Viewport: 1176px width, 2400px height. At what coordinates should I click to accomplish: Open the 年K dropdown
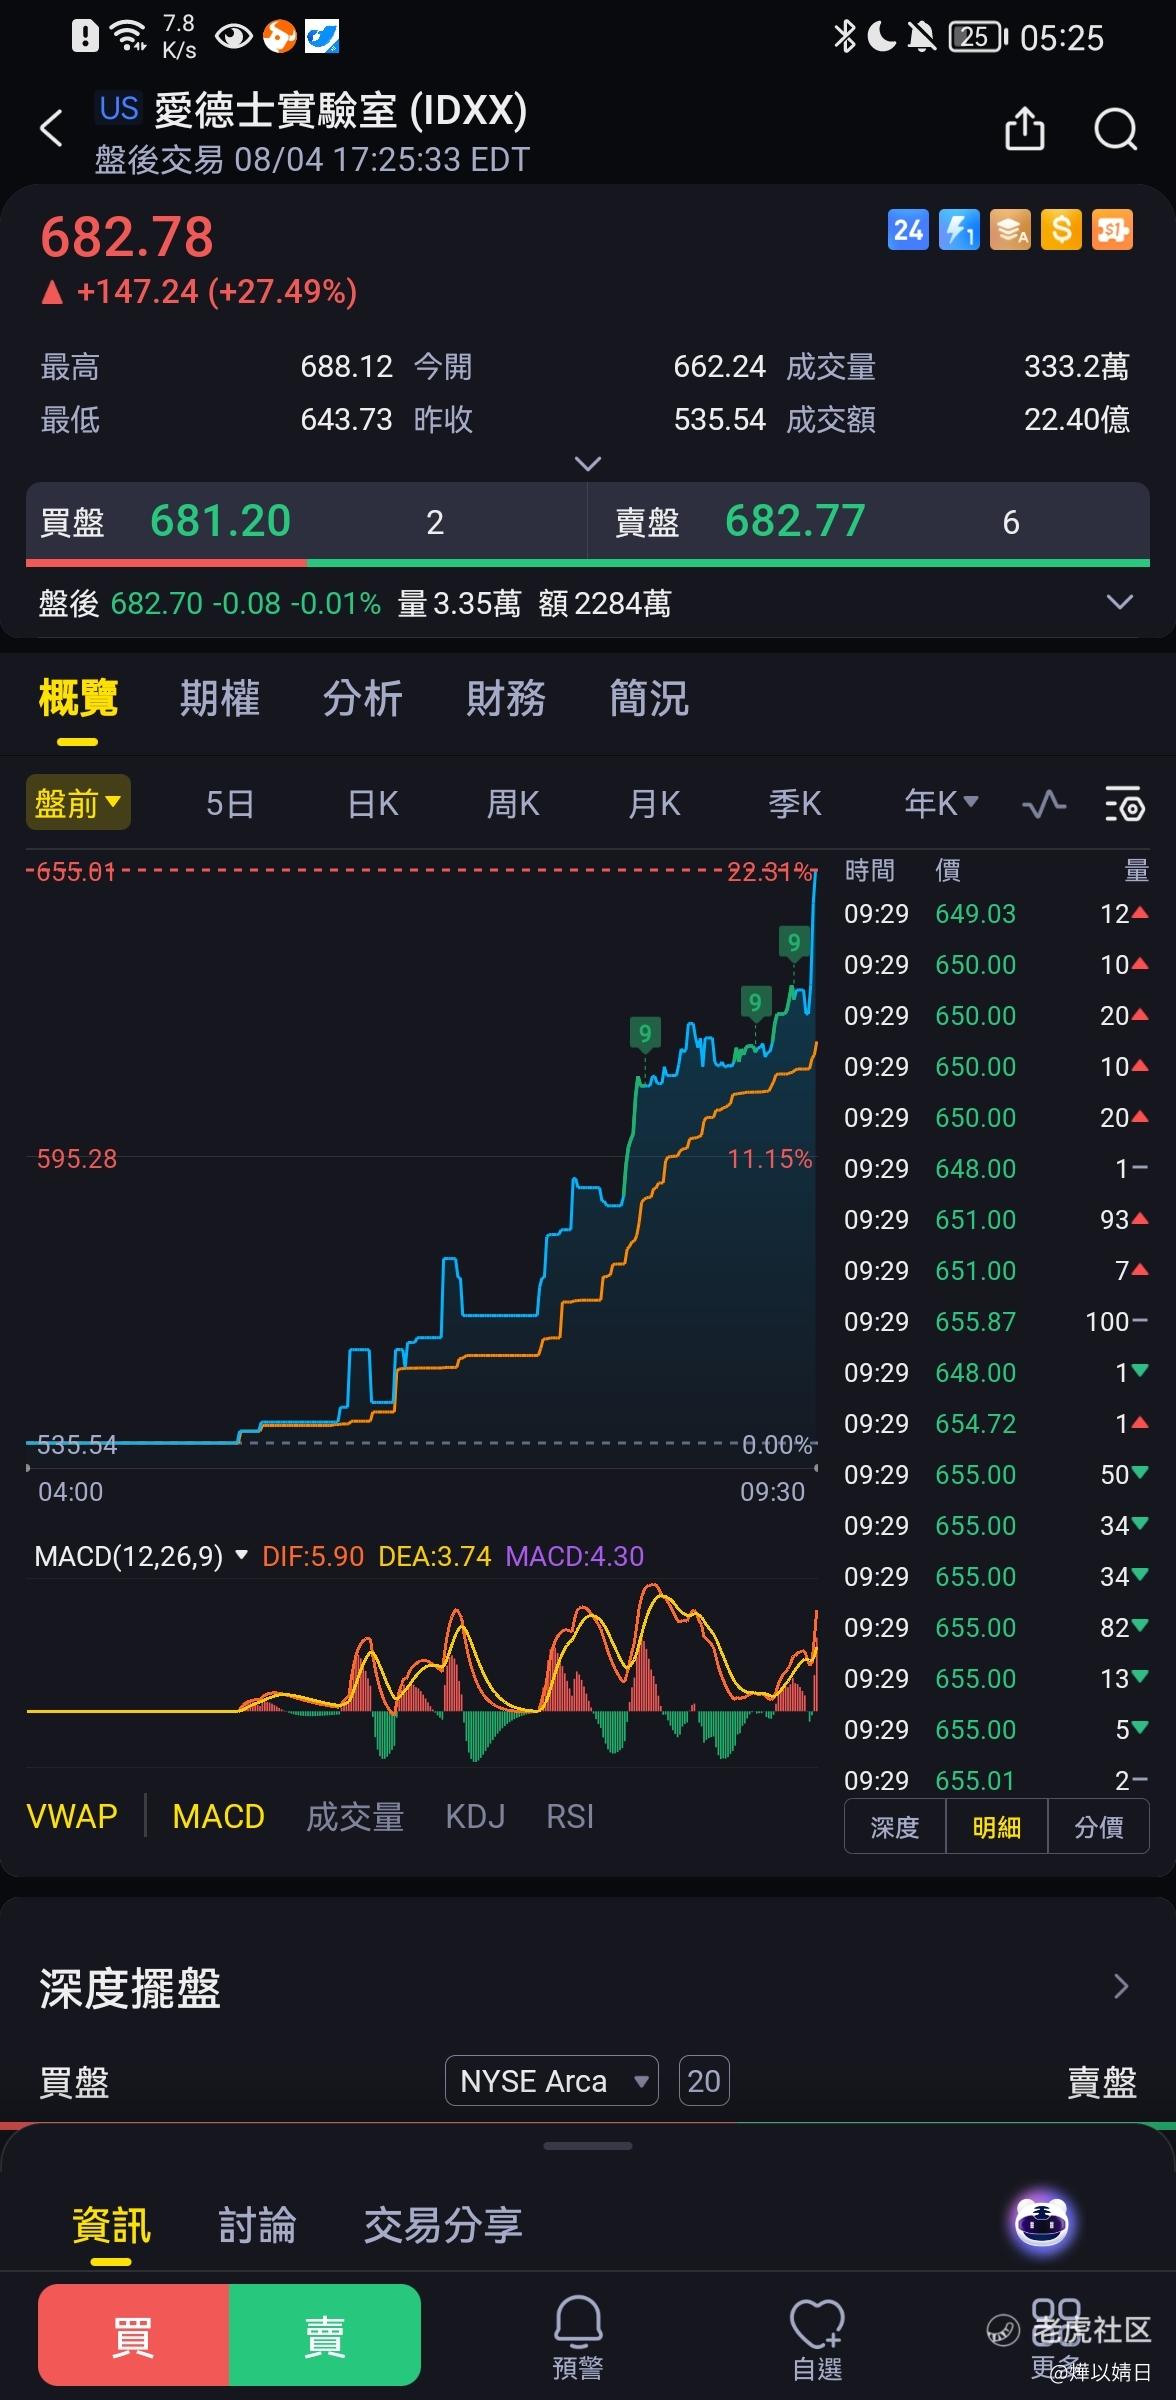[941, 803]
